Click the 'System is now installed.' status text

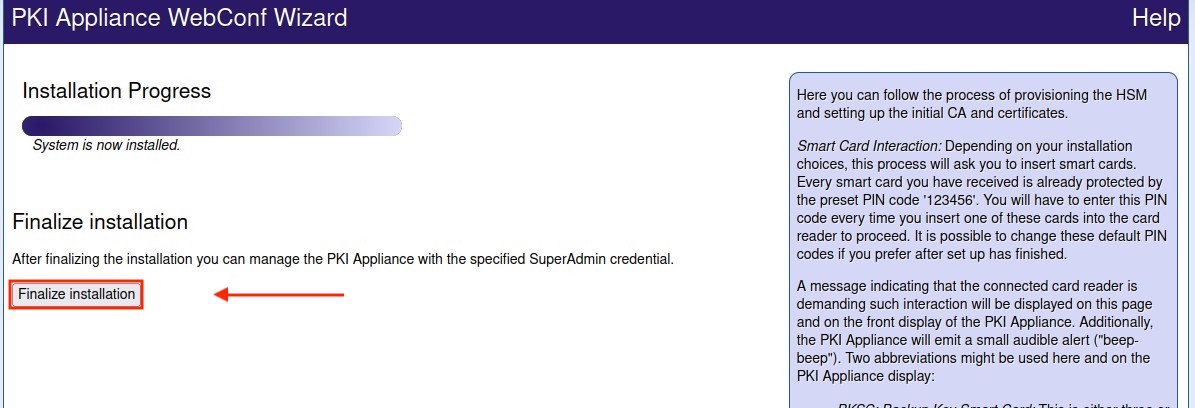pyautogui.click(x=106, y=145)
